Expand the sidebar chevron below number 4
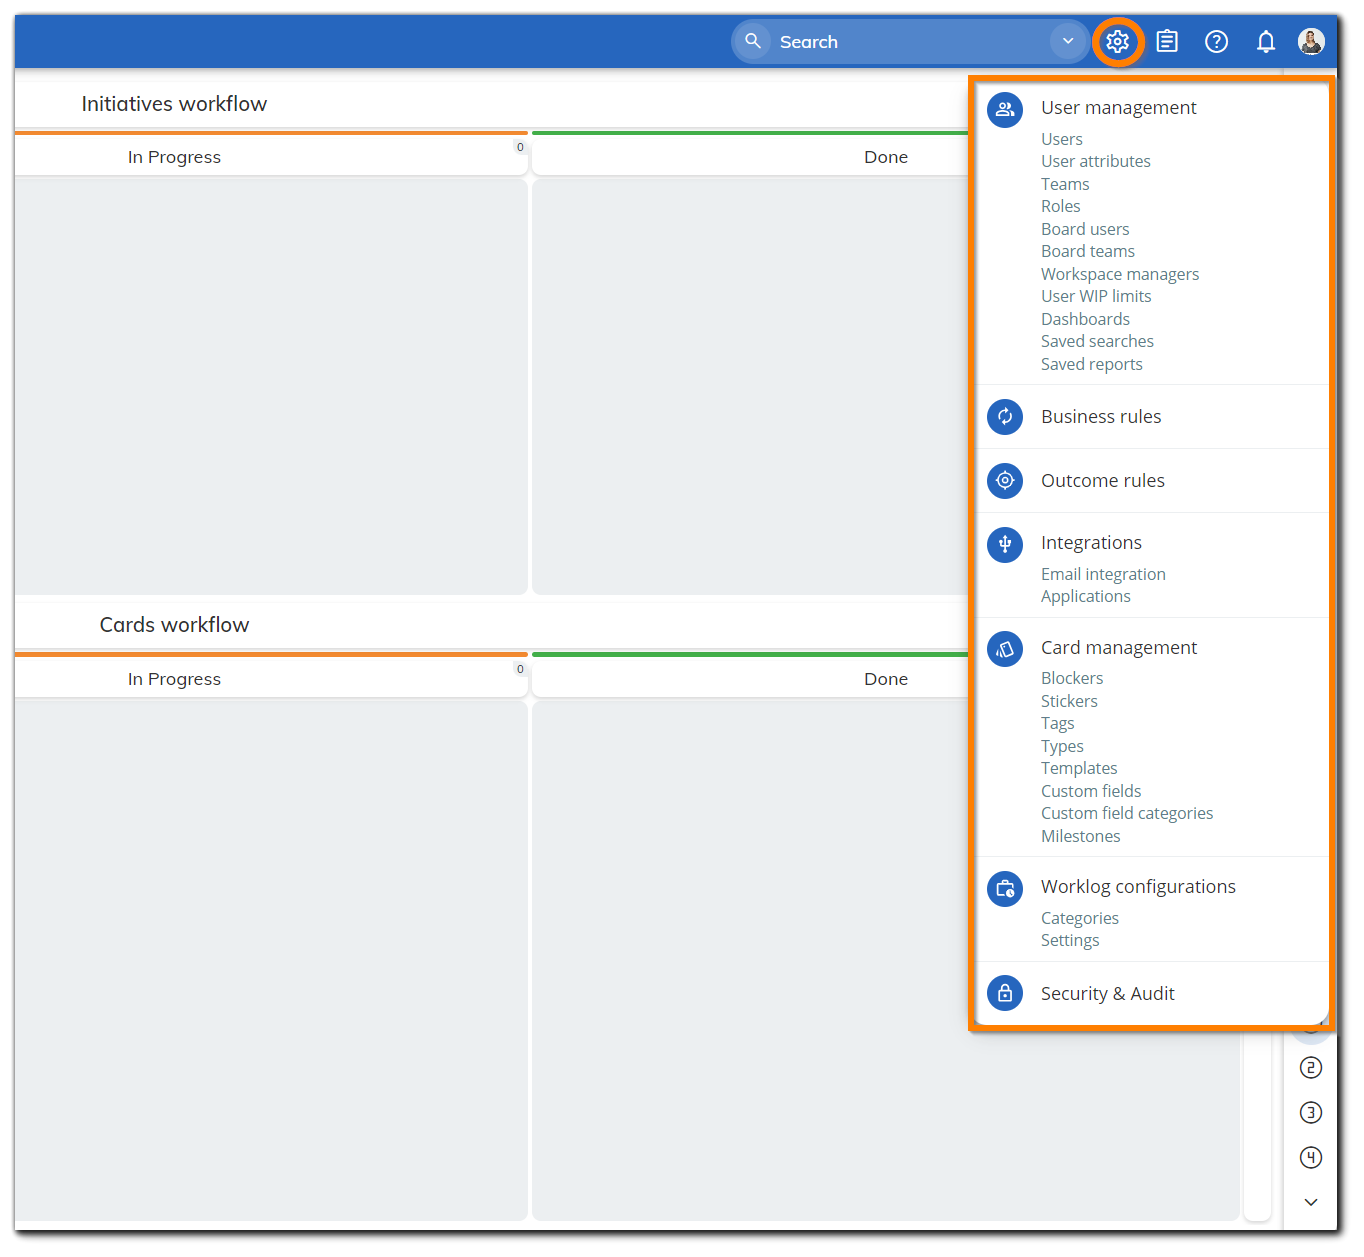The width and height of the screenshot is (1364, 1257). click(1310, 1202)
